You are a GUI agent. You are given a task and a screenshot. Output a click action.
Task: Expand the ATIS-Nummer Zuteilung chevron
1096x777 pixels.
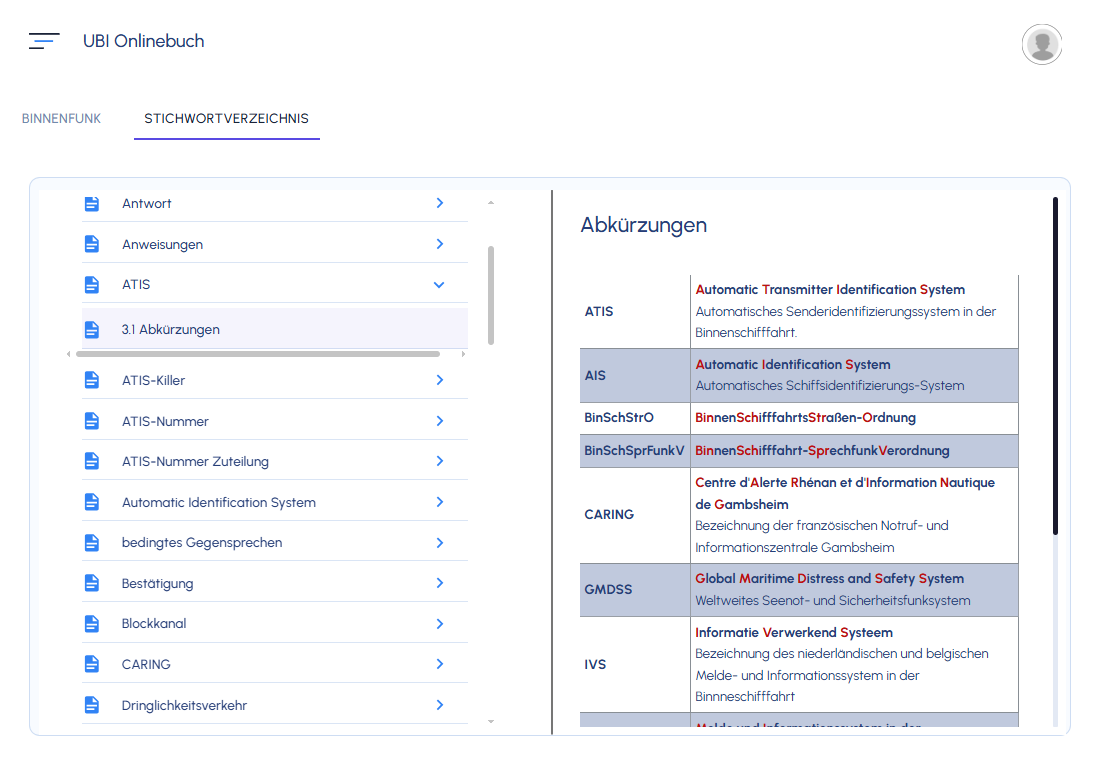point(440,461)
